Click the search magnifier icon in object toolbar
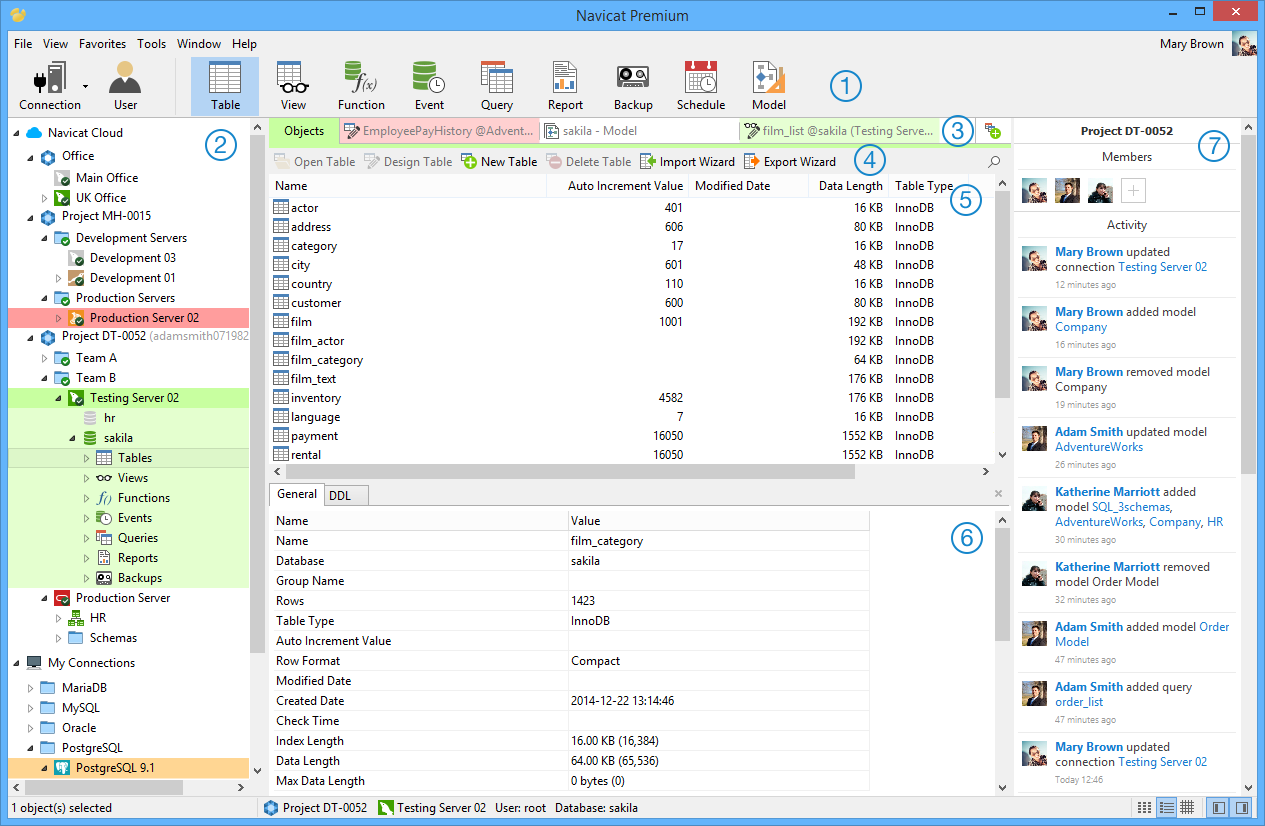 tap(994, 161)
